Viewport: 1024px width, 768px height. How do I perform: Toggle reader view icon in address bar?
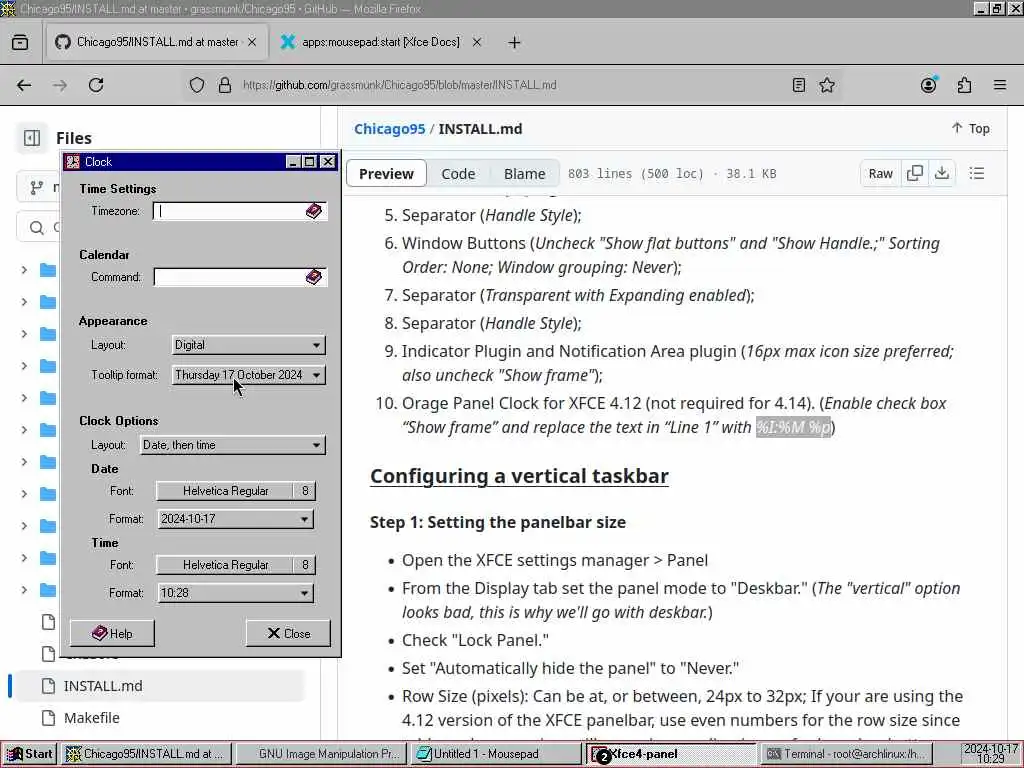coord(798,85)
